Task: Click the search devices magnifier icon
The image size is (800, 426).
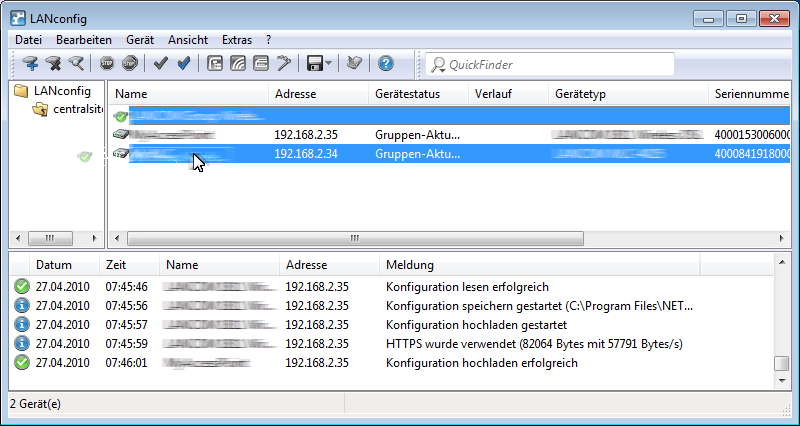Action: pos(76,64)
